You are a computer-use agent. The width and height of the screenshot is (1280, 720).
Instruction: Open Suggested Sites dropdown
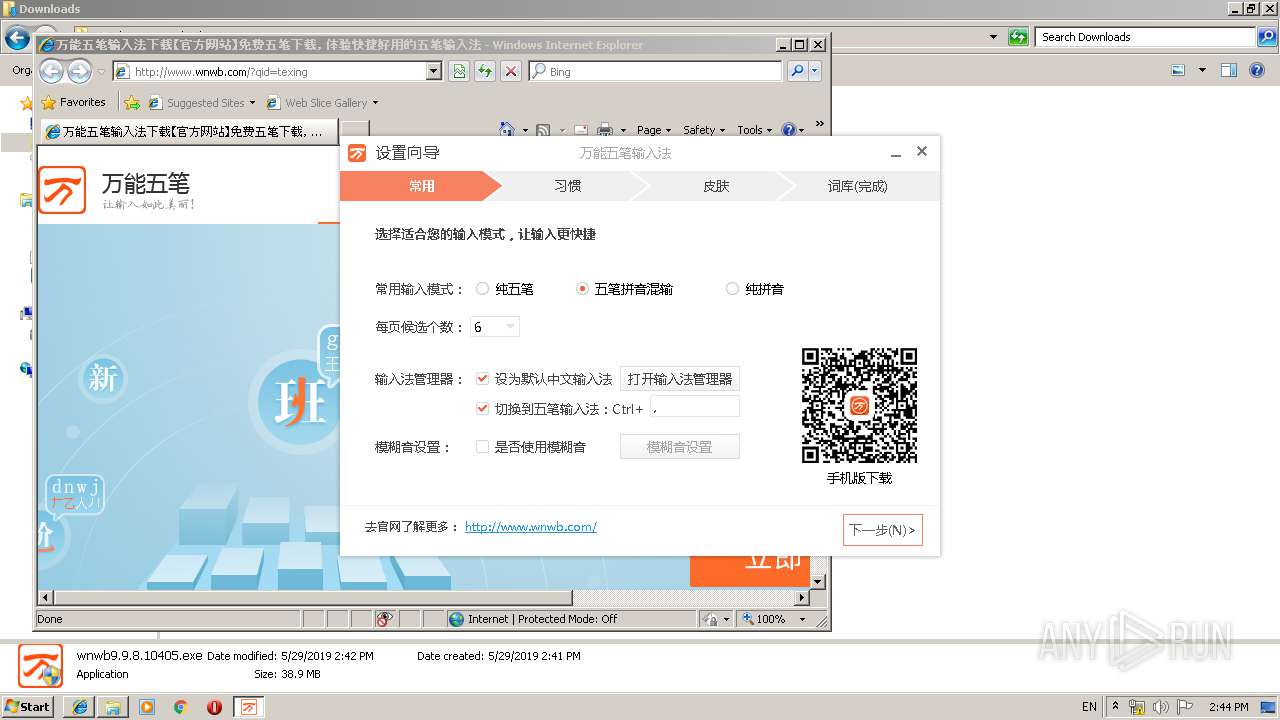click(x=201, y=102)
